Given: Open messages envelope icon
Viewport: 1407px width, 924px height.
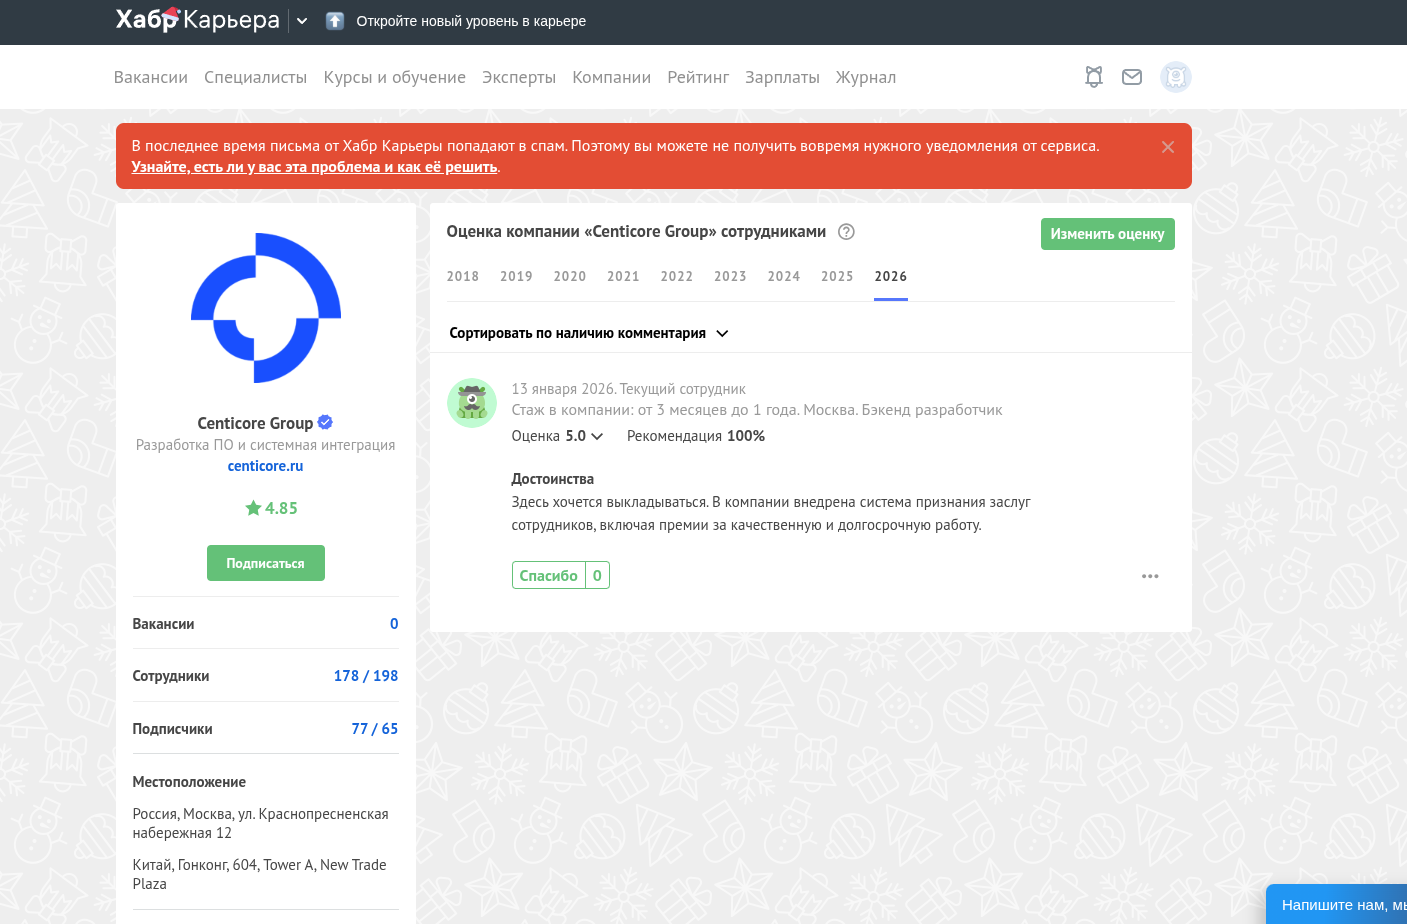Looking at the screenshot, I should click(1132, 77).
